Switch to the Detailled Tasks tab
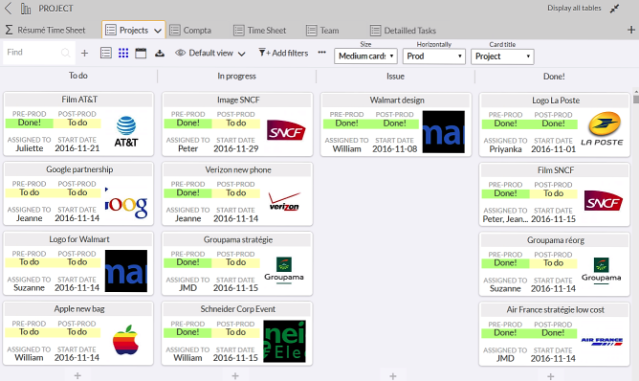 403,30
